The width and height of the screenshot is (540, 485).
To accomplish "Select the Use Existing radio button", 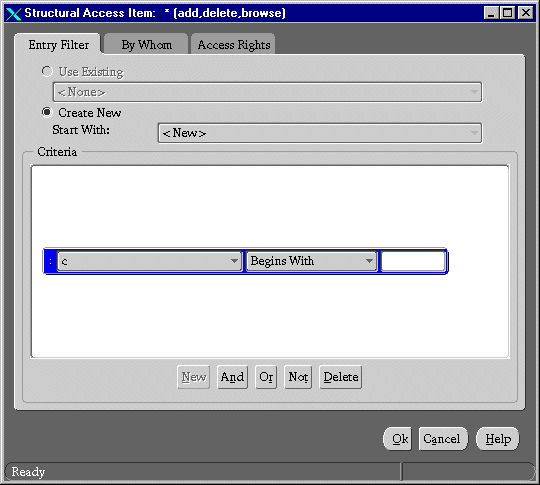I will click(x=47, y=71).
